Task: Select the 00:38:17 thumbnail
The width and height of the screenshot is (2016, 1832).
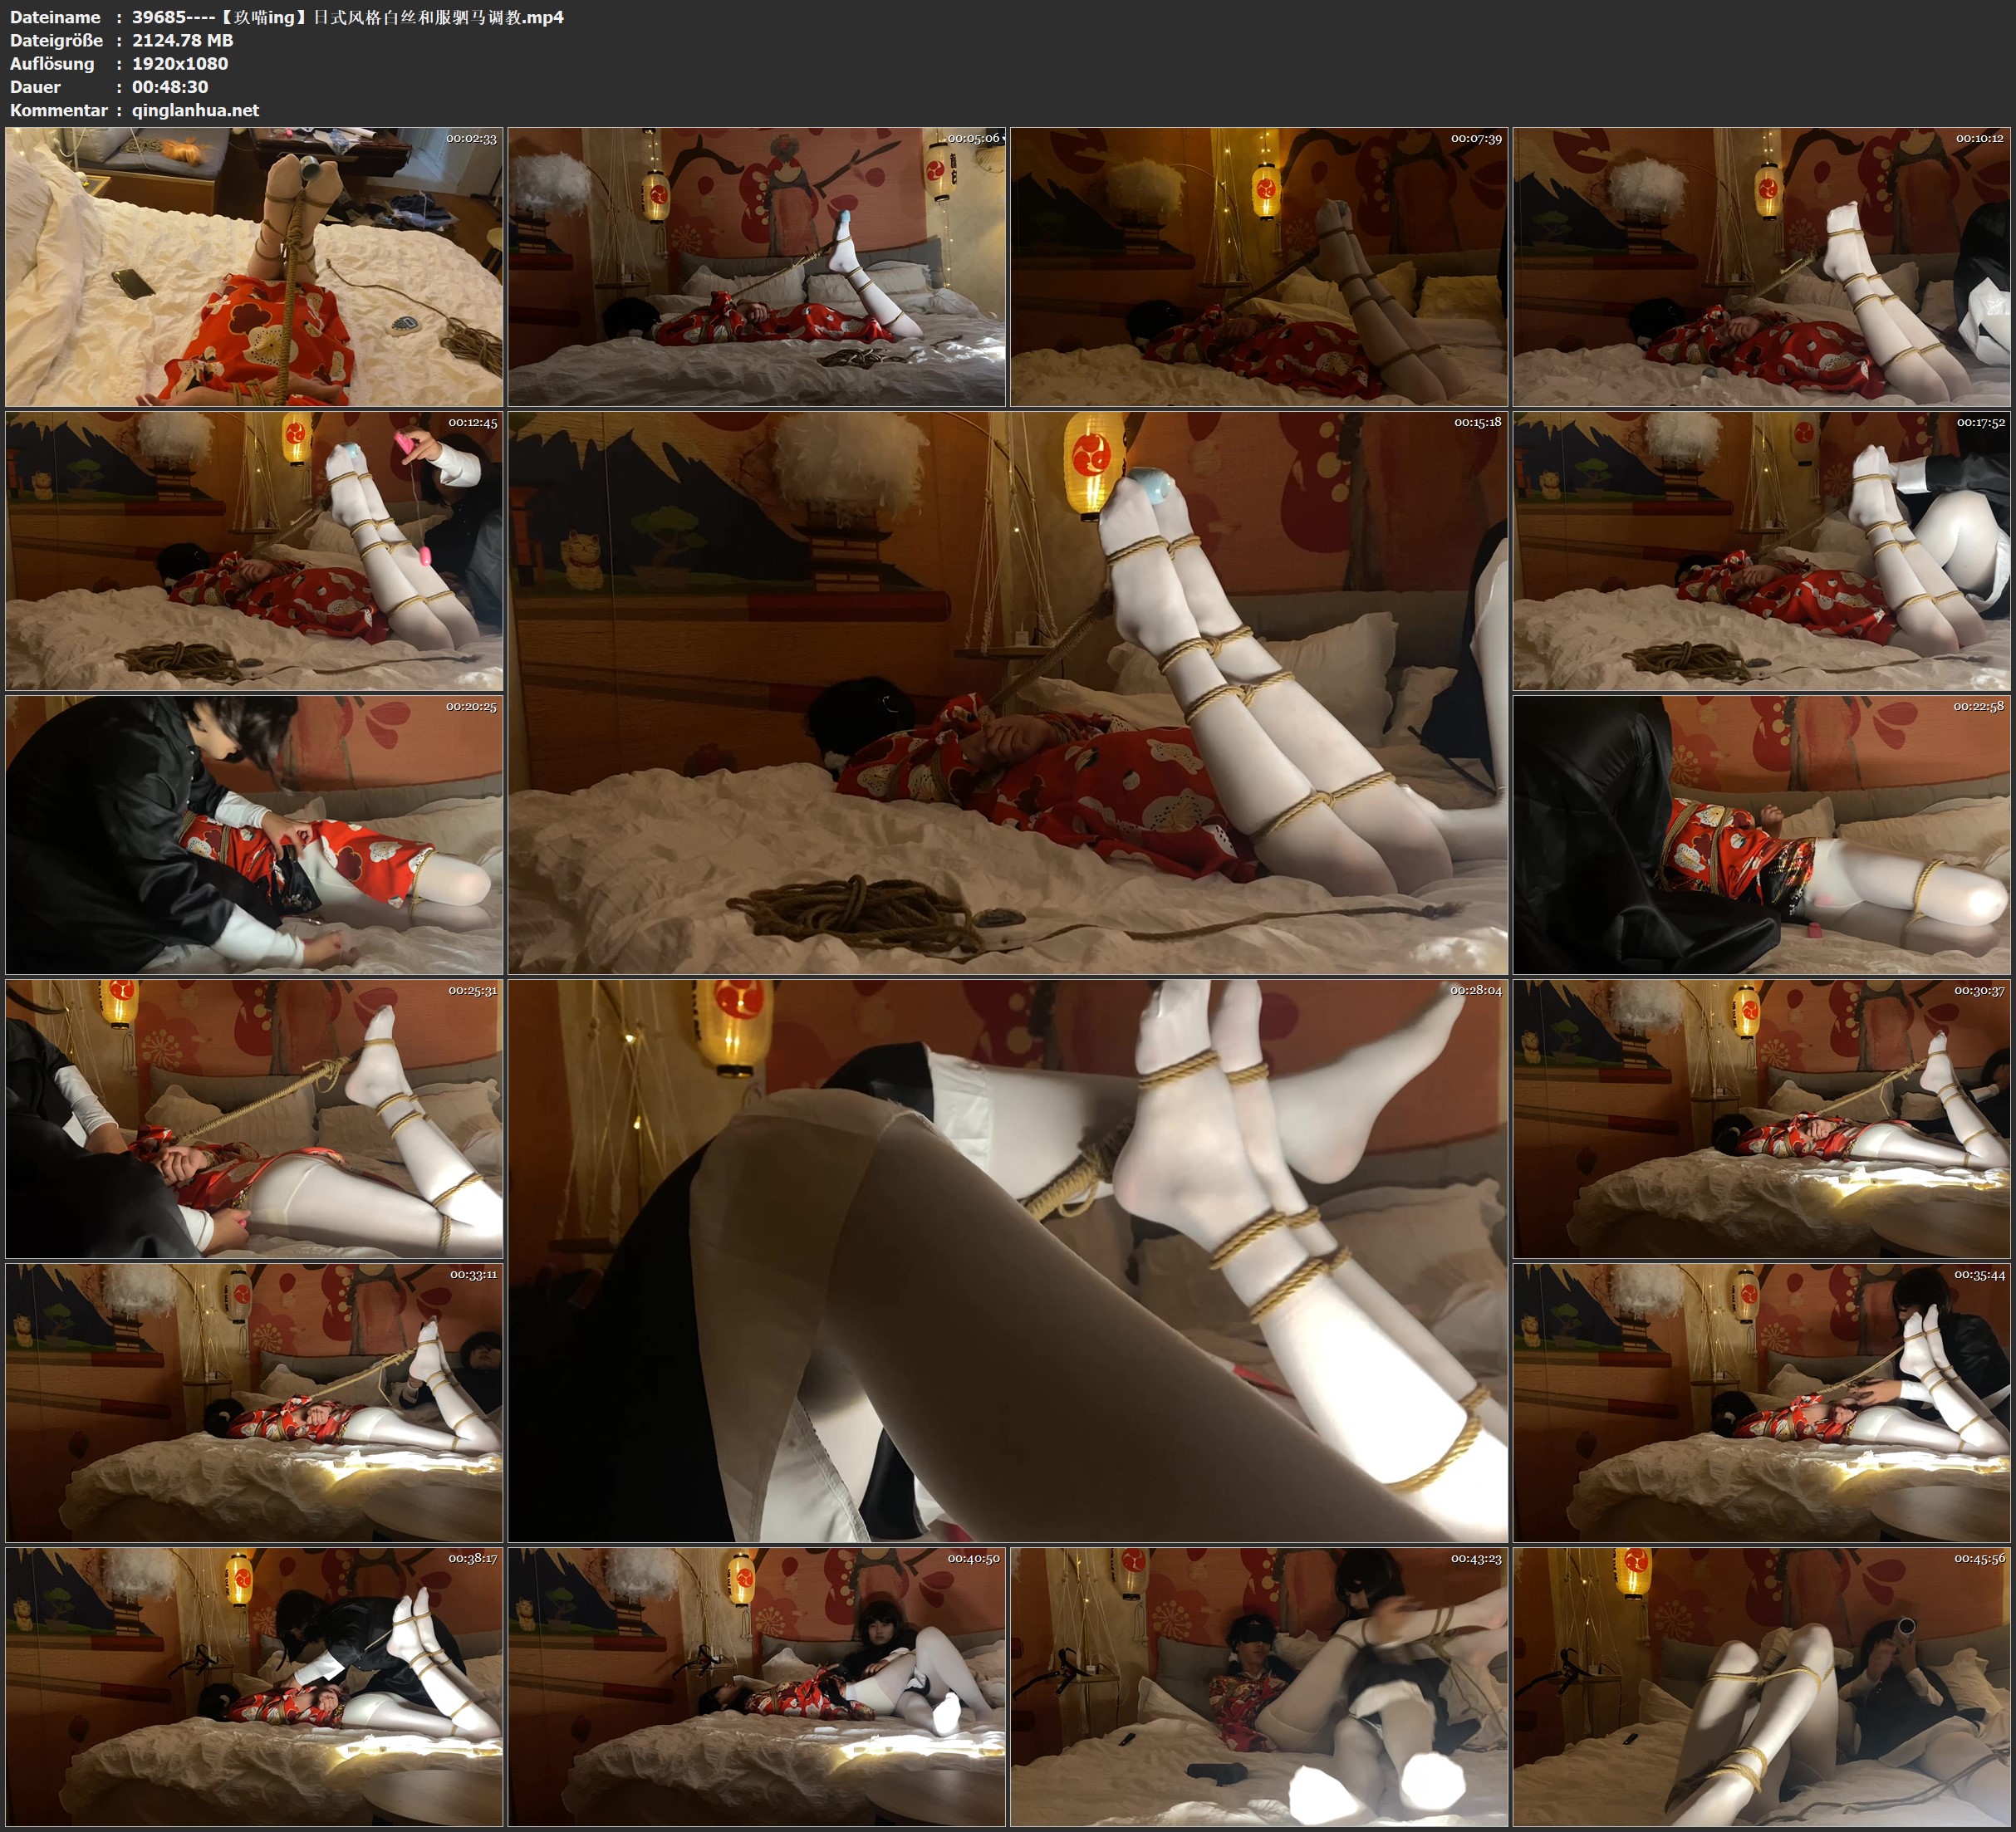Action: (x=254, y=1686)
